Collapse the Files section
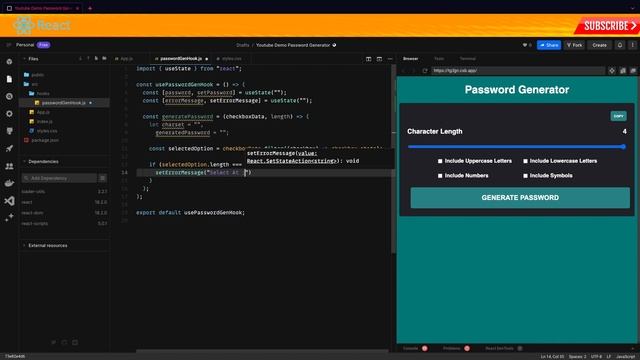This screenshot has width=640, height=360. click(24, 59)
